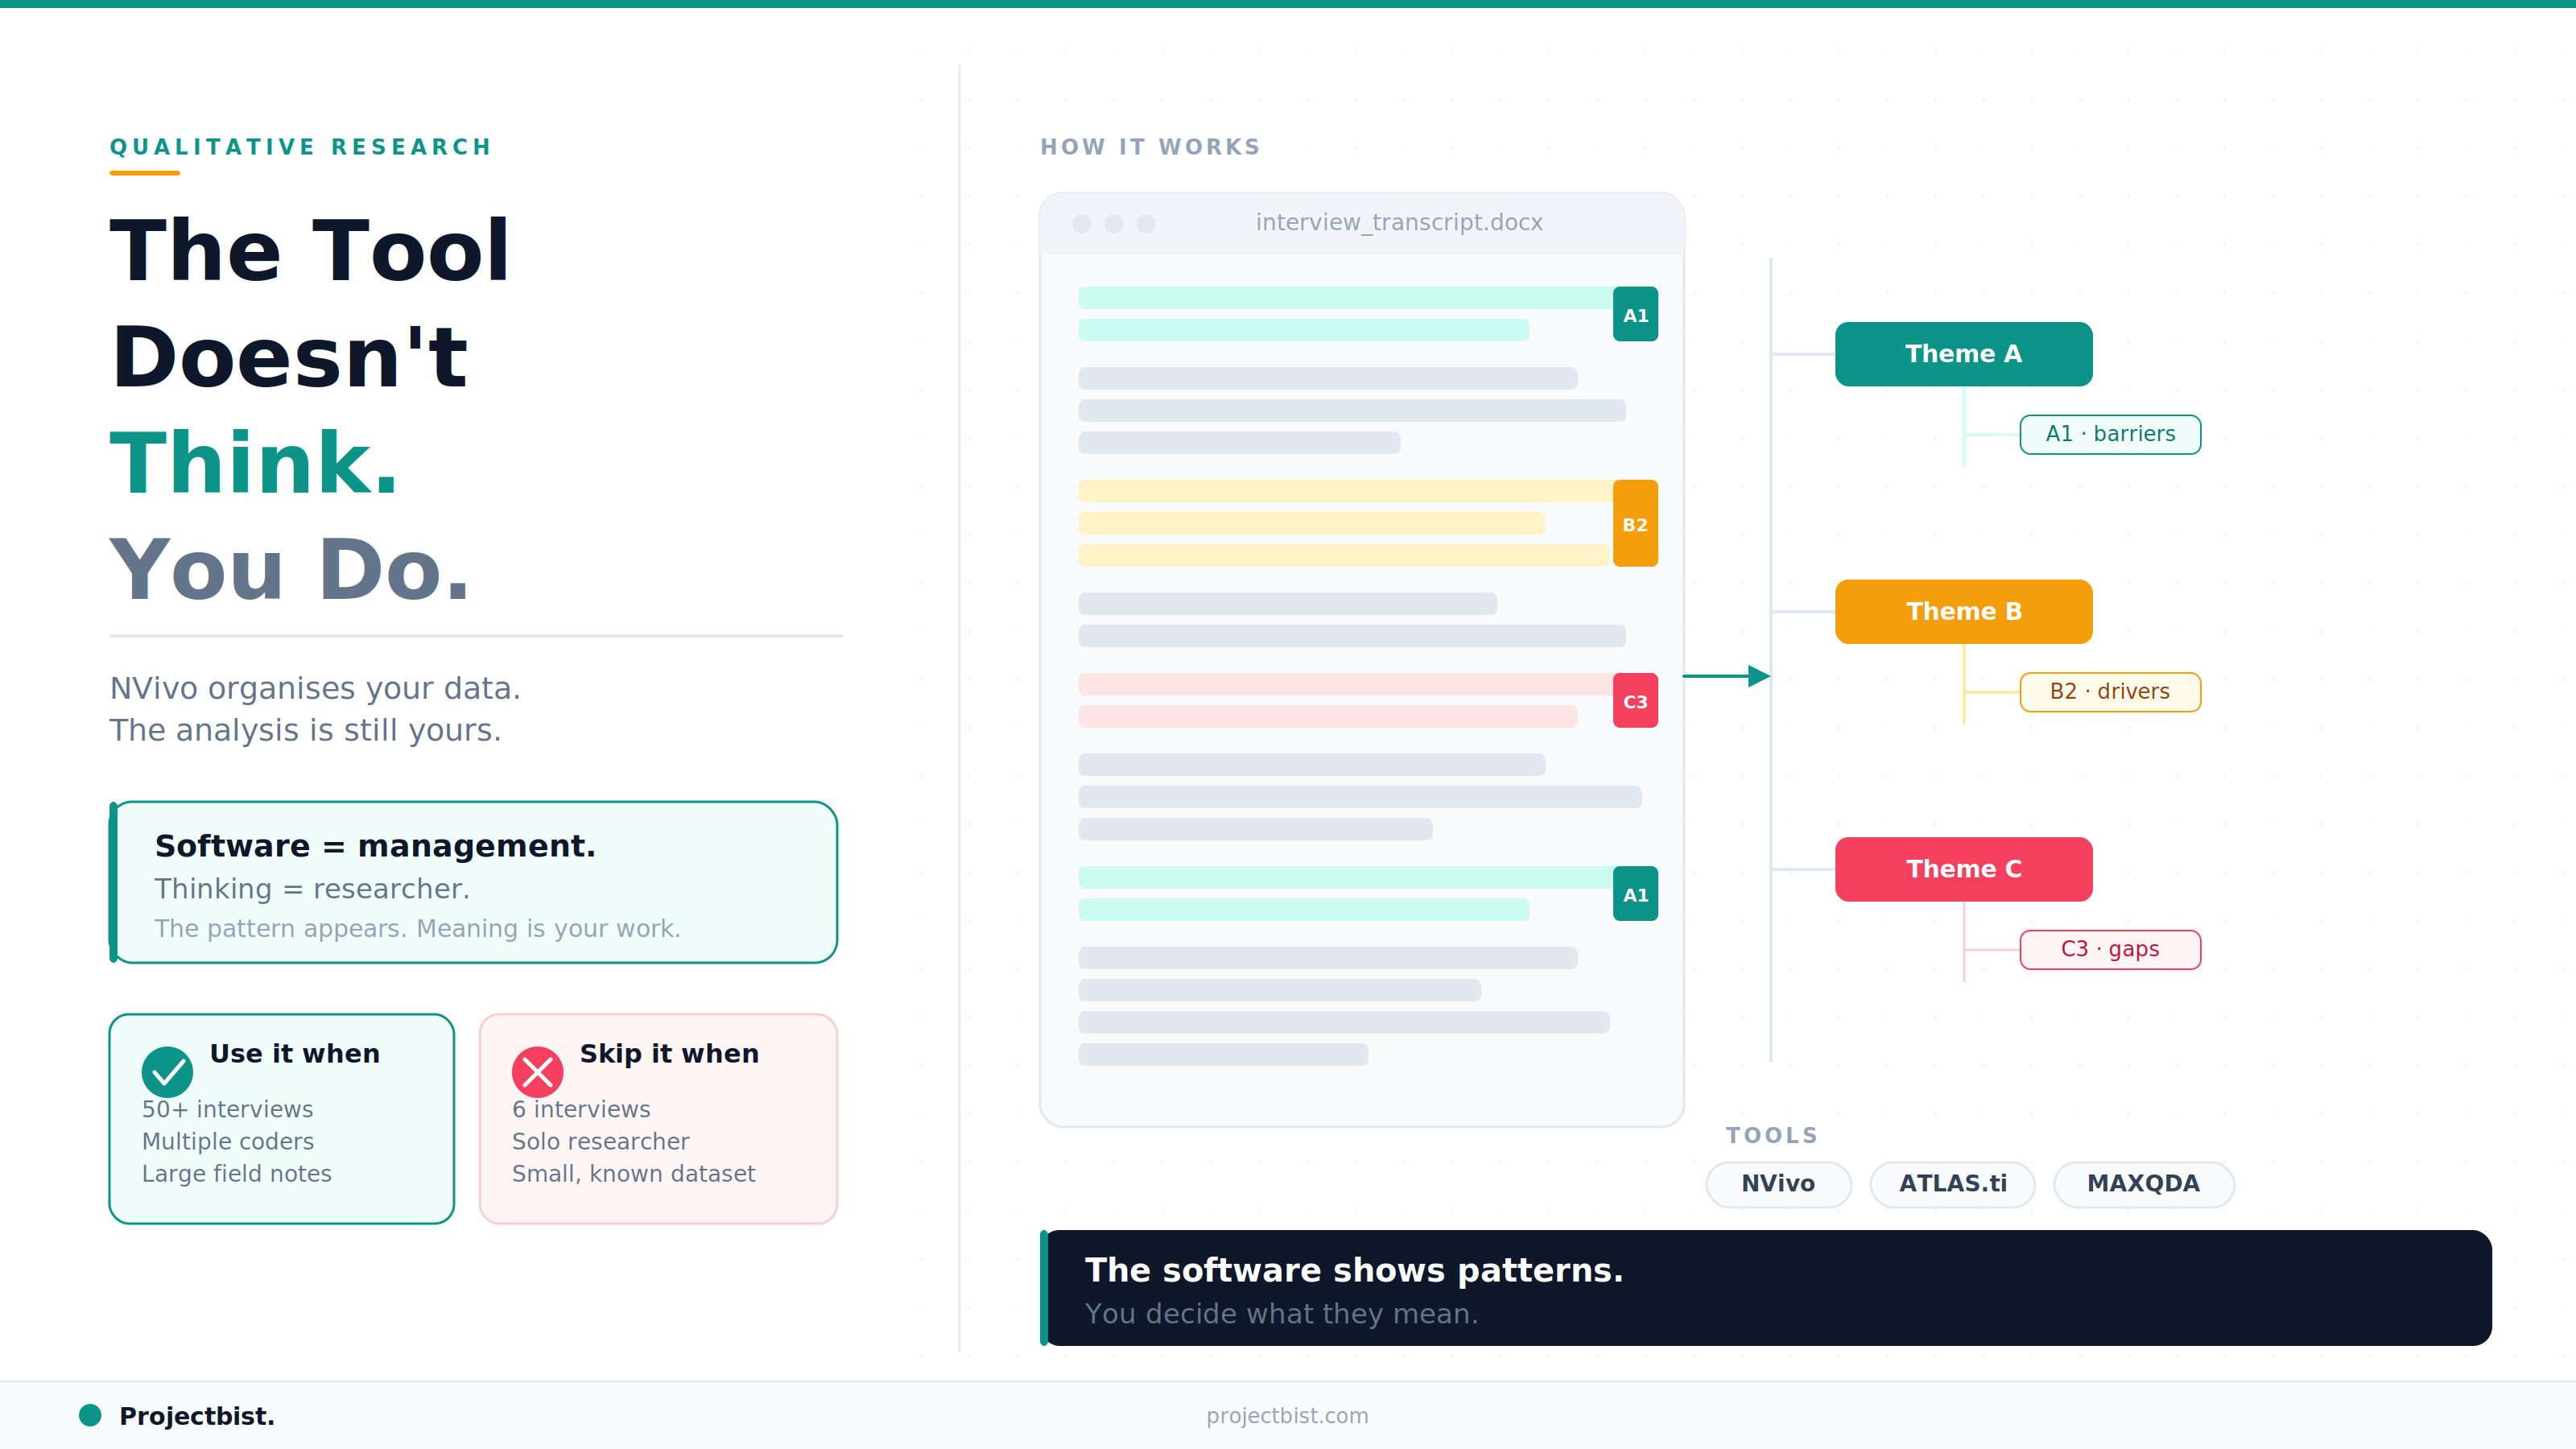Screen dimensions: 2576x1449
Task: Toggle the Theme C node
Action: 1962,869
